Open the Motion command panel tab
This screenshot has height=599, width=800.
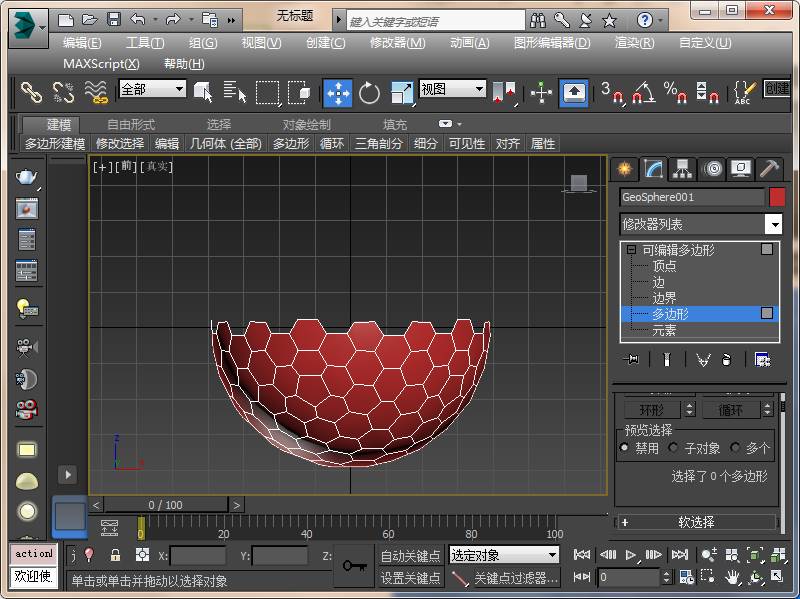712,168
